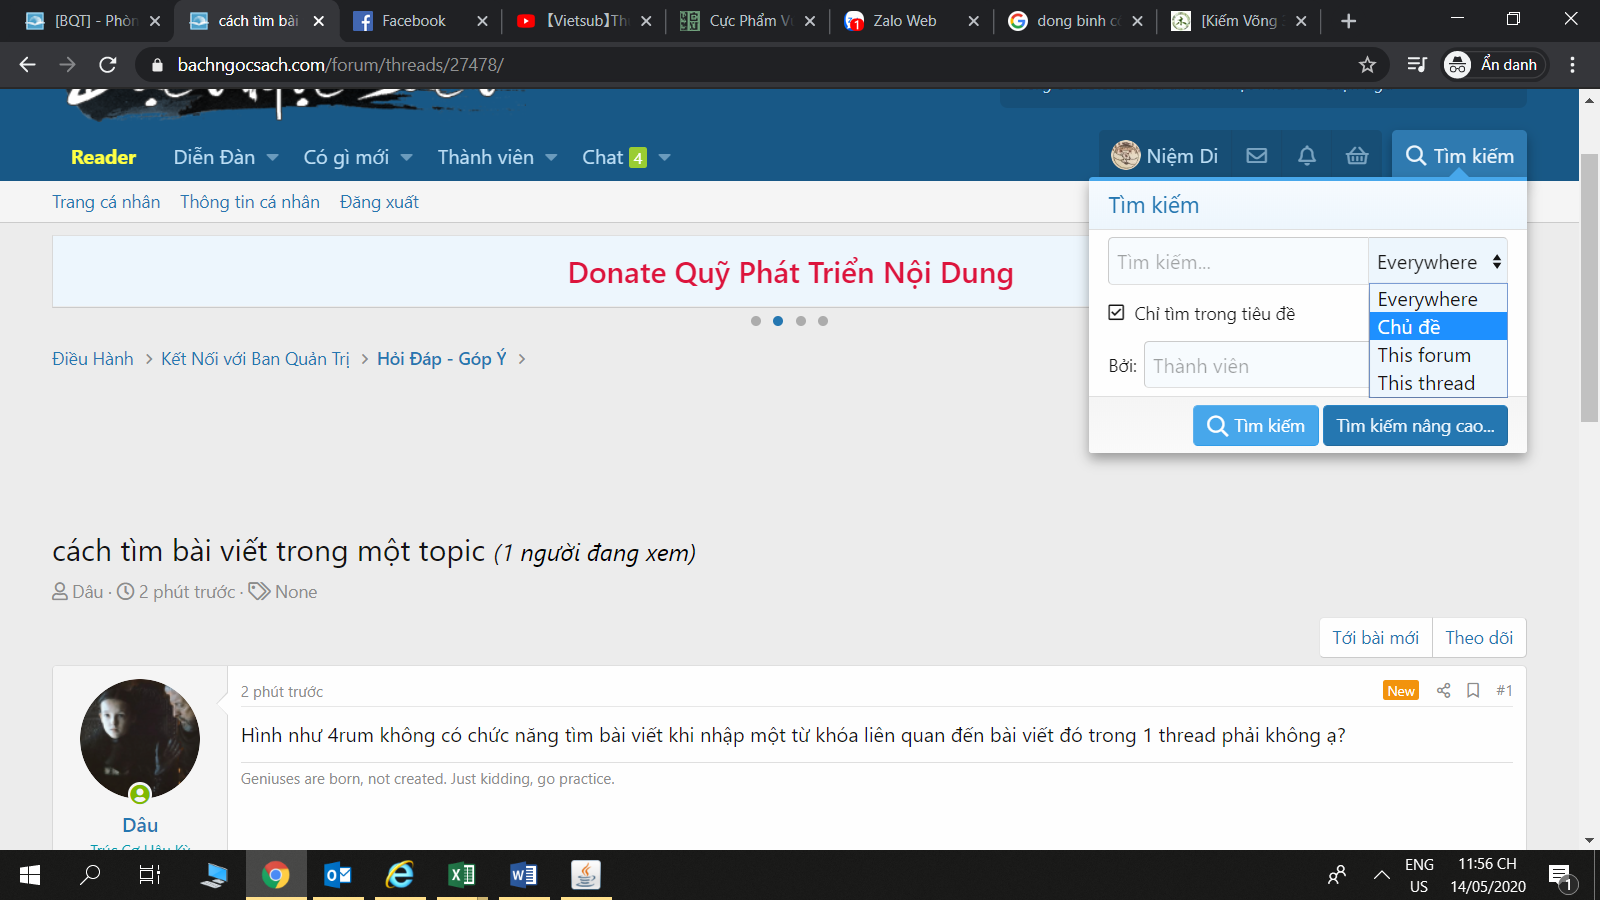Toggle the title-only search checkbox
The height and width of the screenshot is (900, 1600).
pos(1117,313)
